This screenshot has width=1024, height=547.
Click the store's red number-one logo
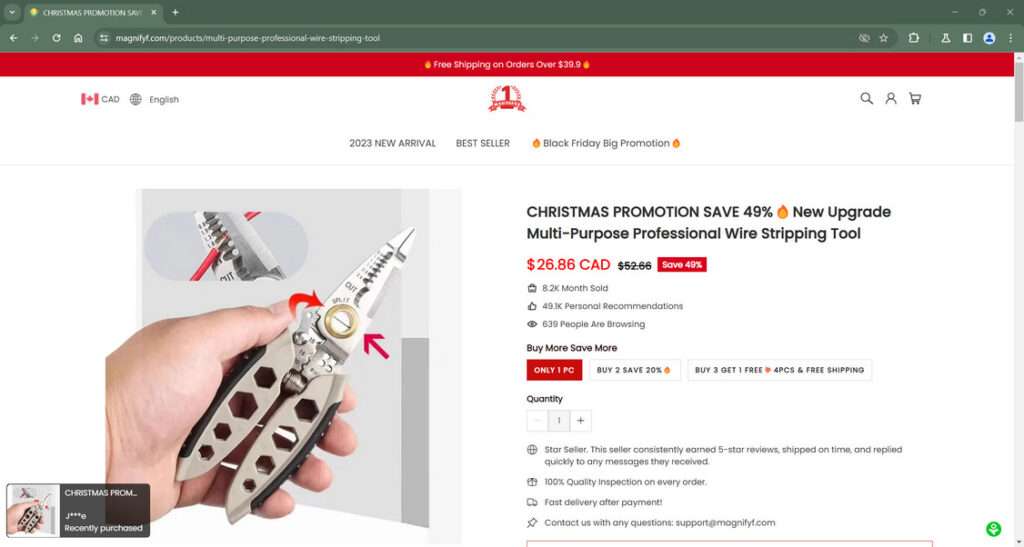(x=507, y=99)
